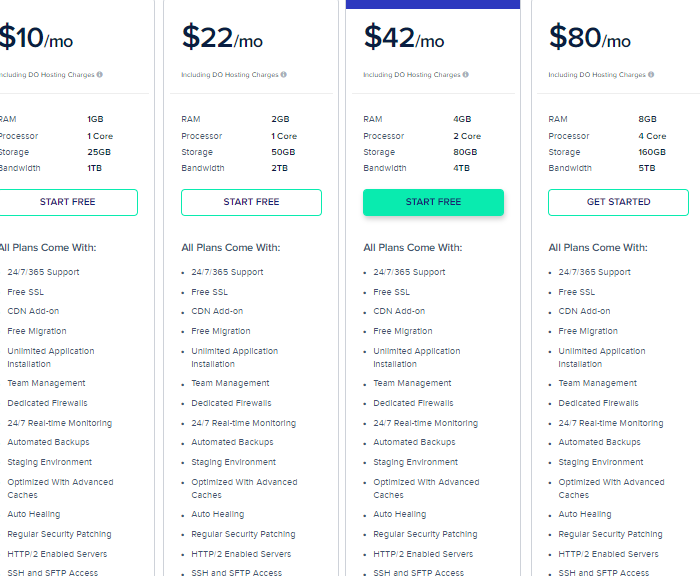Click 'Including DO Hosting Charges' under $42 plan

(412, 75)
